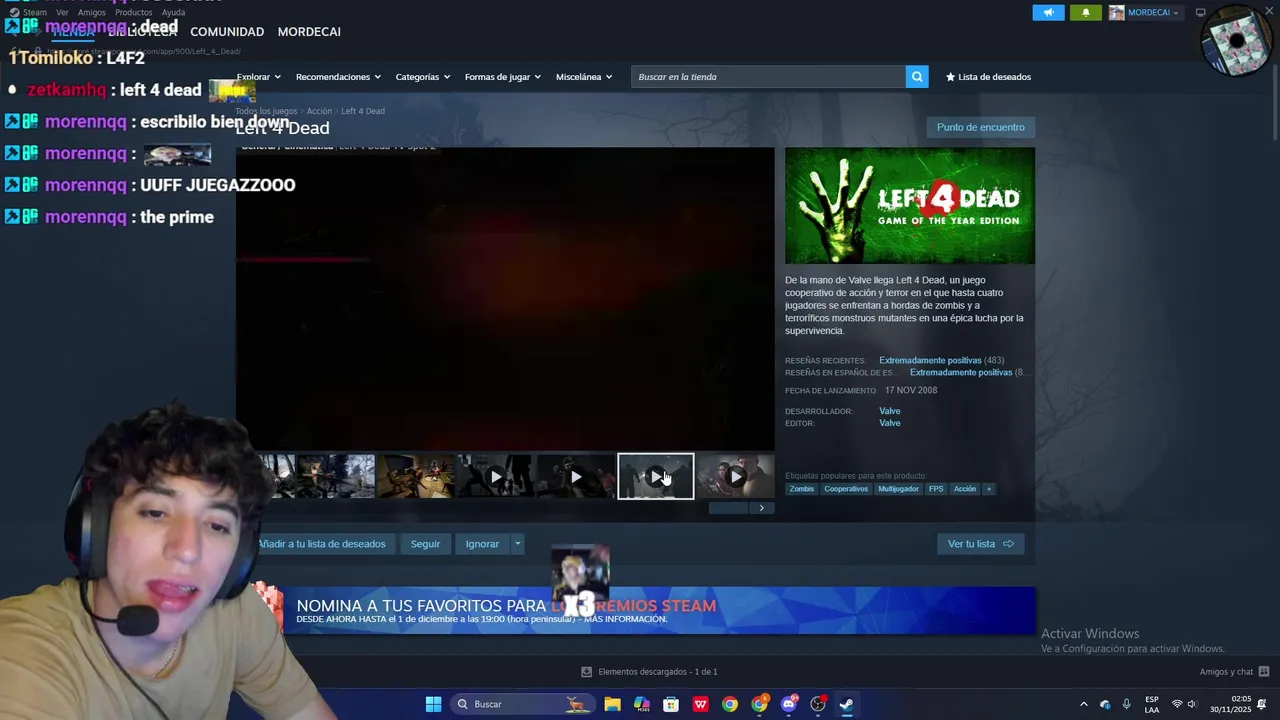Click the blue magnifier search button

[917, 77]
